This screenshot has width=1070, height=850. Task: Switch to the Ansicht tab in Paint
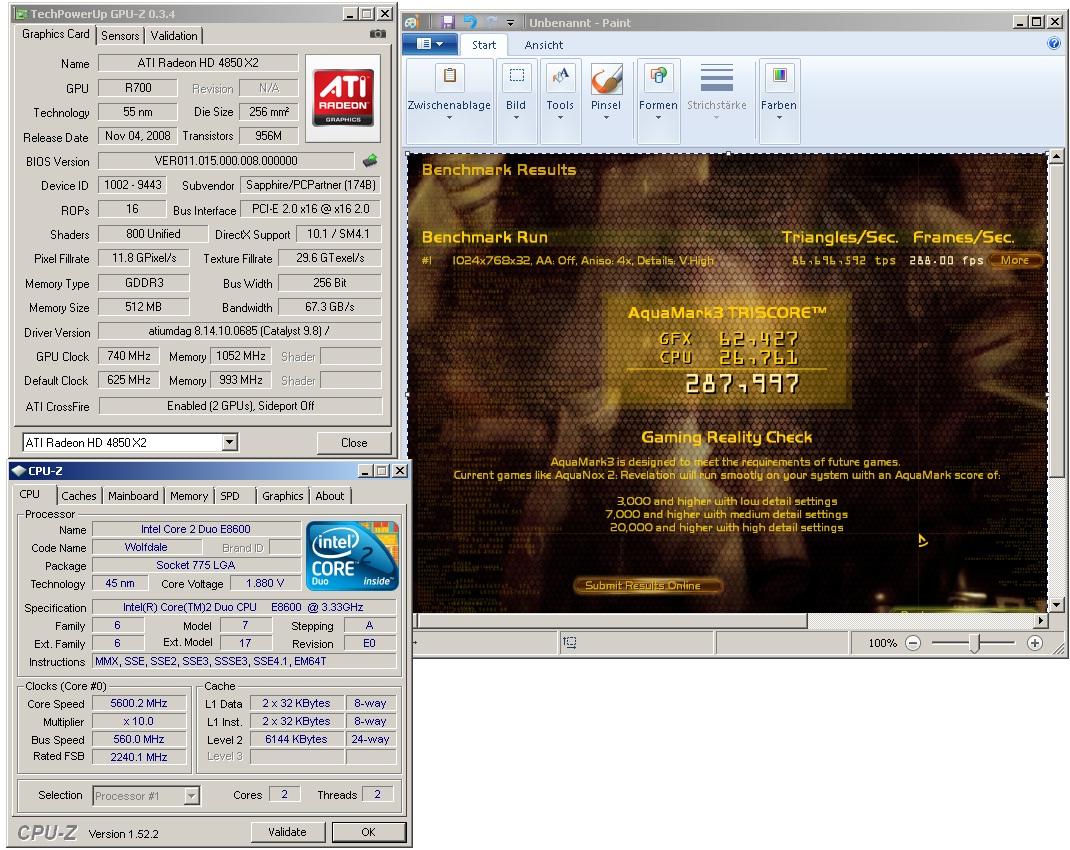click(544, 45)
